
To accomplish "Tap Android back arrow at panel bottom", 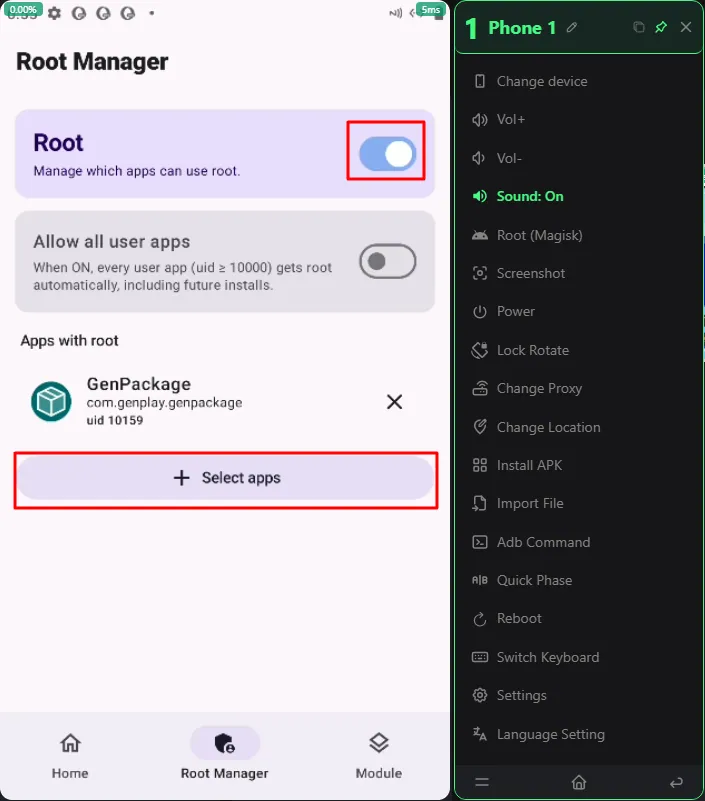I will (676, 782).
